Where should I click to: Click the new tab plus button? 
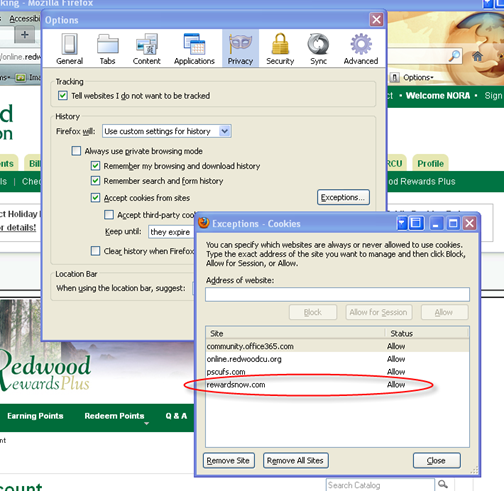pyautogui.click(x=25, y=35)
